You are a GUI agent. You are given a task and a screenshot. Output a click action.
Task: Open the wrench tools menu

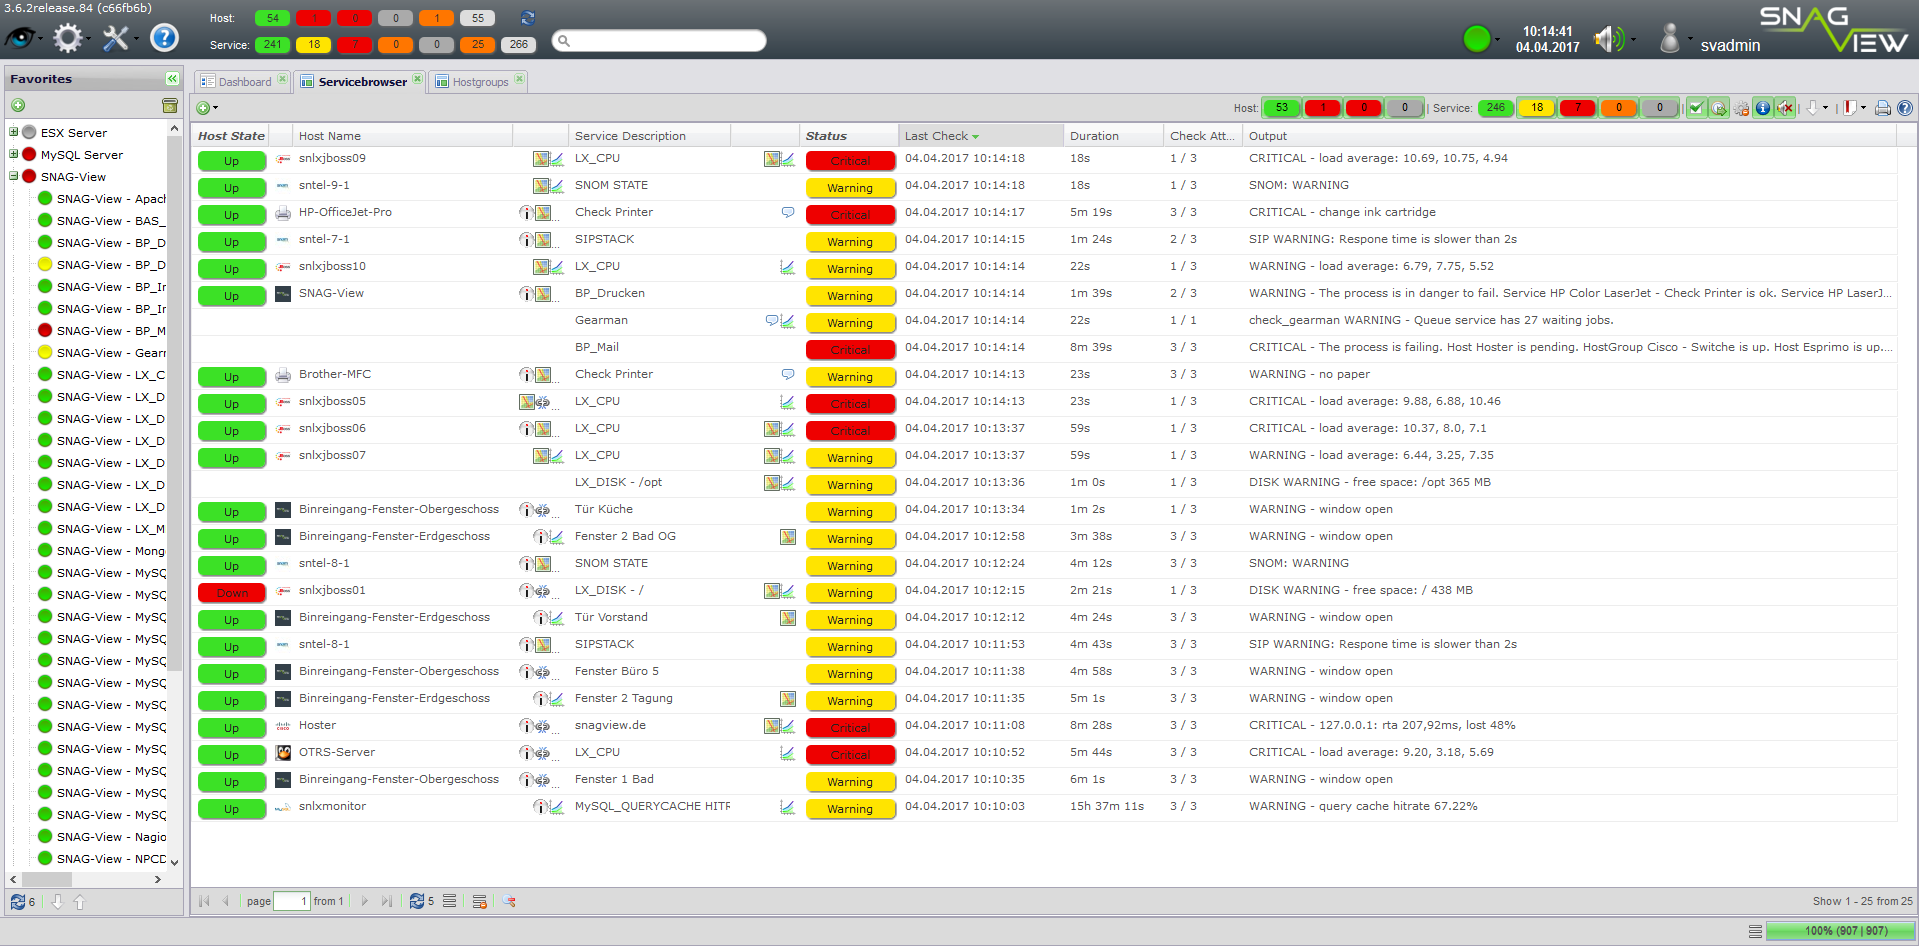click(115, 38)
